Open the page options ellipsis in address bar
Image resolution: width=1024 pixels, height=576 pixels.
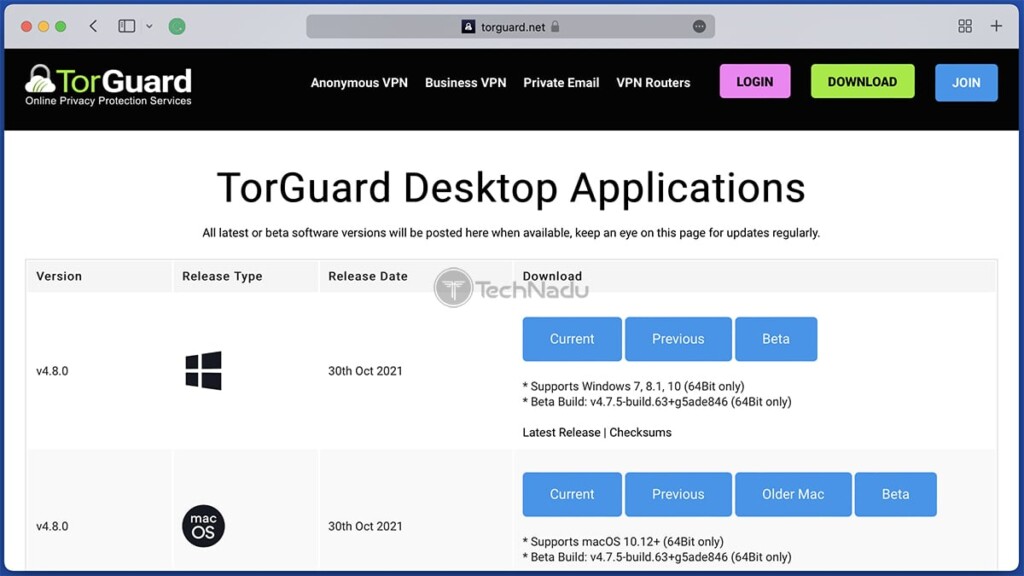pos(699,27)
